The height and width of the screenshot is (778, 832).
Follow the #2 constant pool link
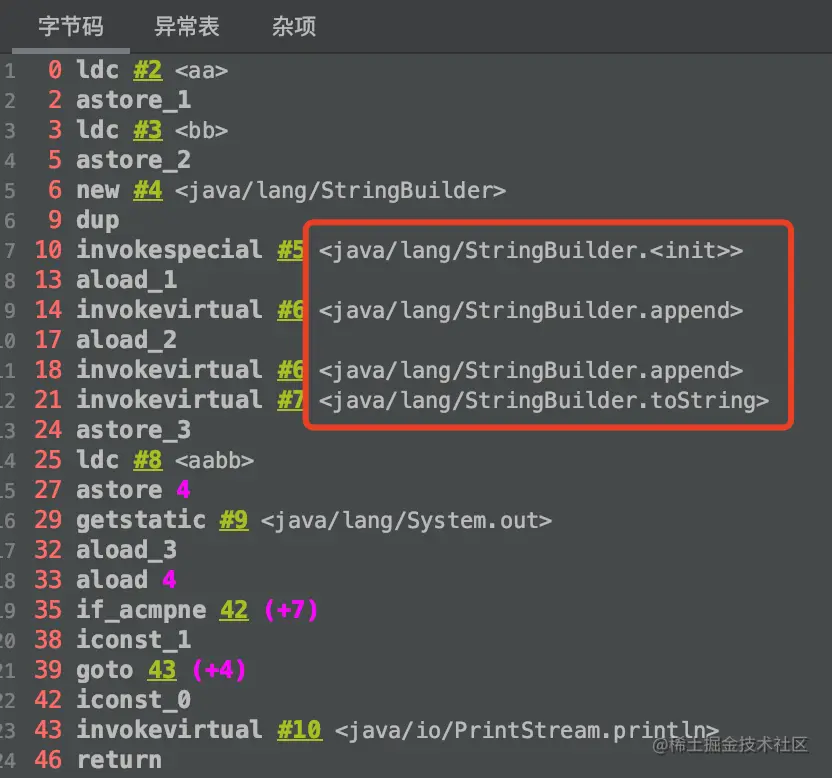click(148, 70)
